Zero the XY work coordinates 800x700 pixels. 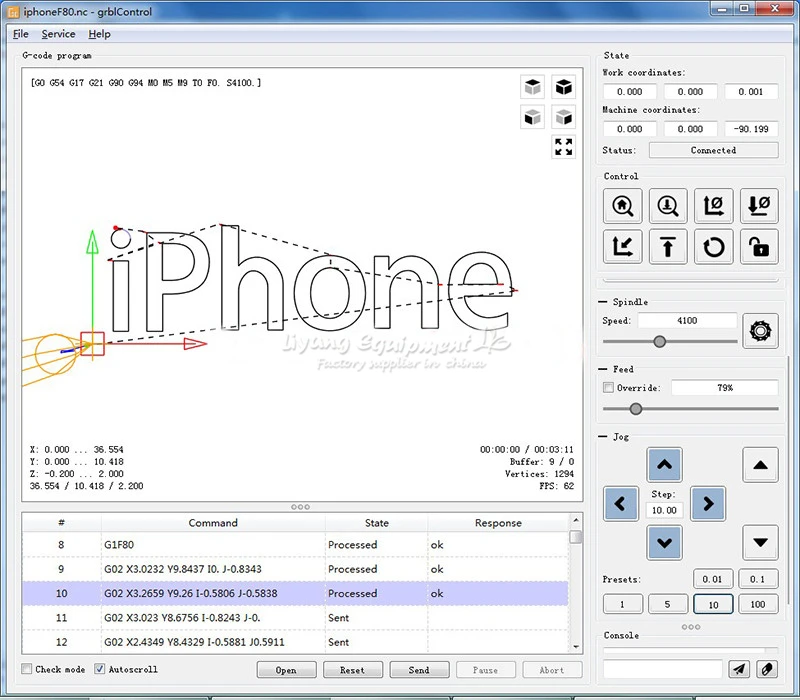point(713,206)
